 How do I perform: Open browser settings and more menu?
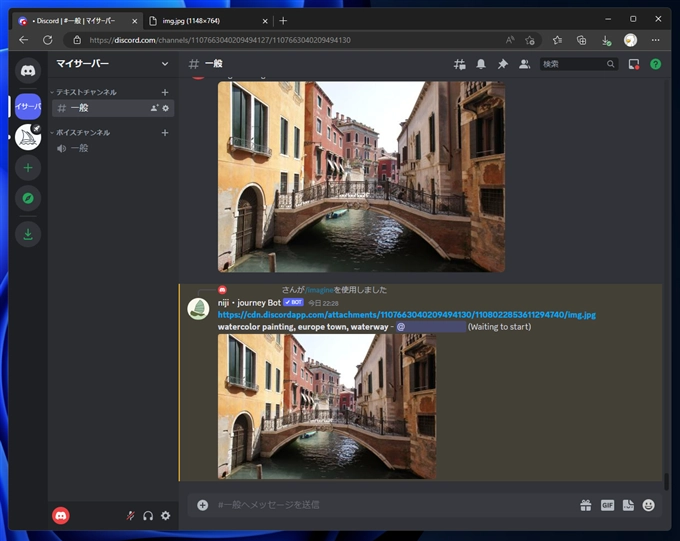point(655,40)
